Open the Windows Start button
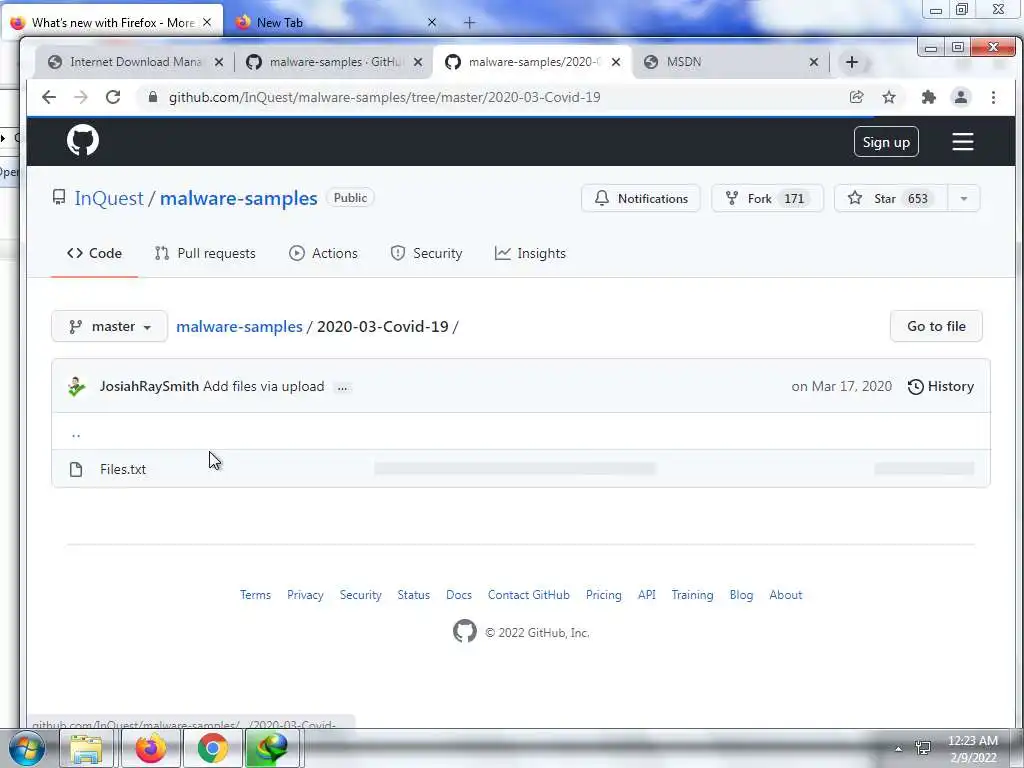The width and height of the screenshot is (1024, 768). [27, 748]
